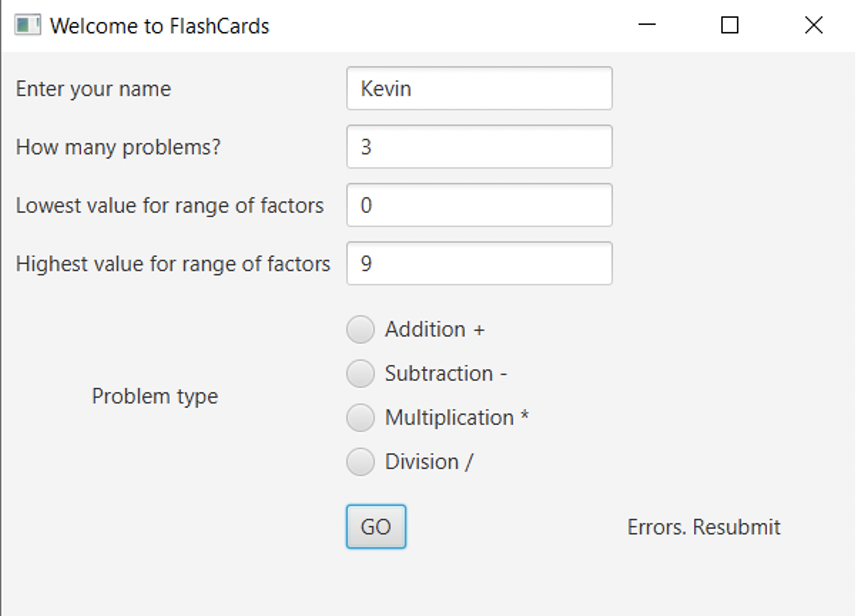Click the Problem type label
Image resolution: width=856 pixels, height=616 pixels.
click(155, 396)
